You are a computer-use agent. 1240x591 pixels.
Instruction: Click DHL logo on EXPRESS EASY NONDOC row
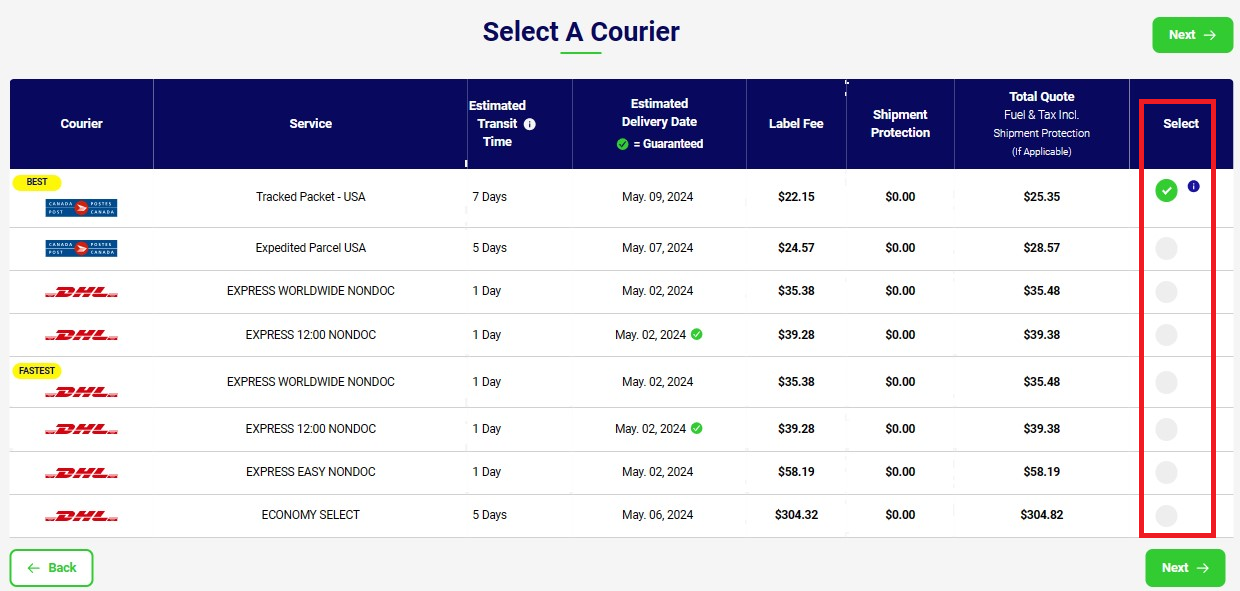coord(81,472)
